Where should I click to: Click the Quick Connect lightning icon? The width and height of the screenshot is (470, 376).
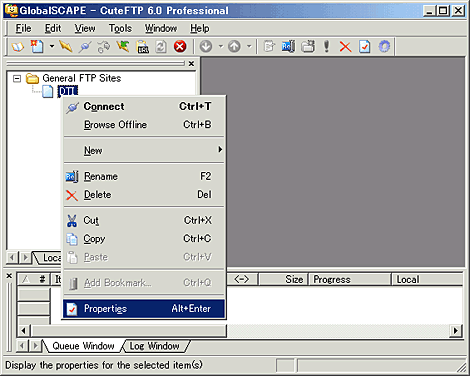click(x=66, y=46)
